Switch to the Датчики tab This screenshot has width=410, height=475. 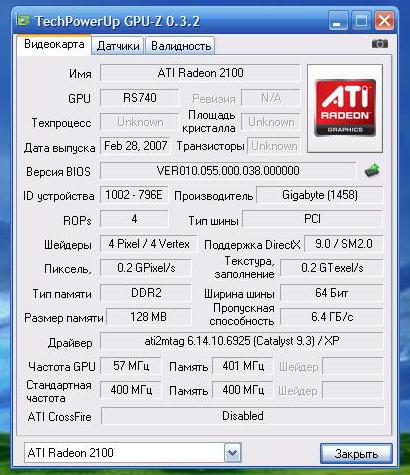118,46
